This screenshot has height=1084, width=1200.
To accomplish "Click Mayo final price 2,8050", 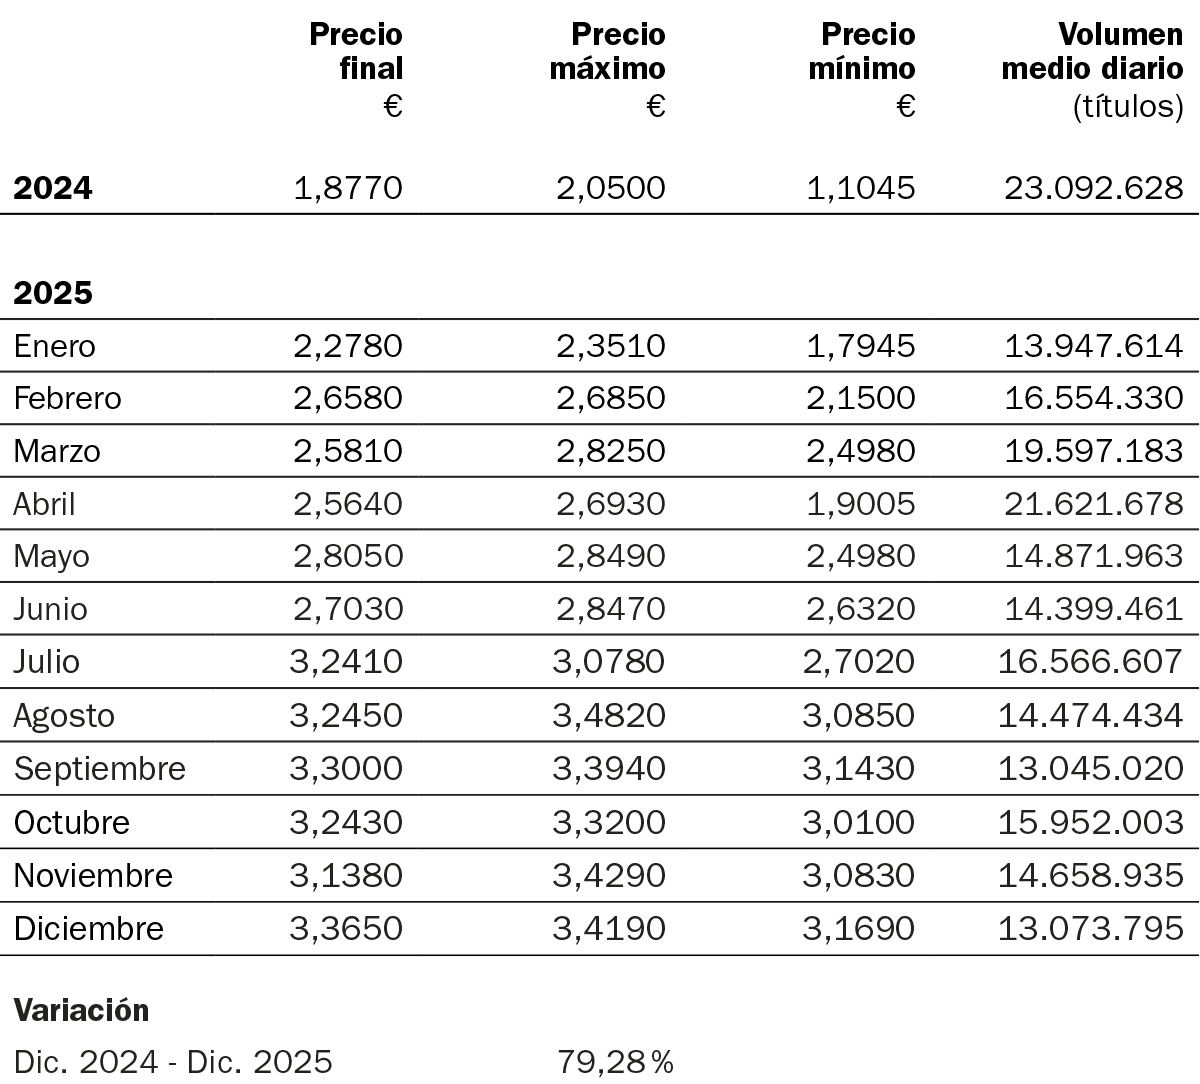I will [x=348, y=556].
